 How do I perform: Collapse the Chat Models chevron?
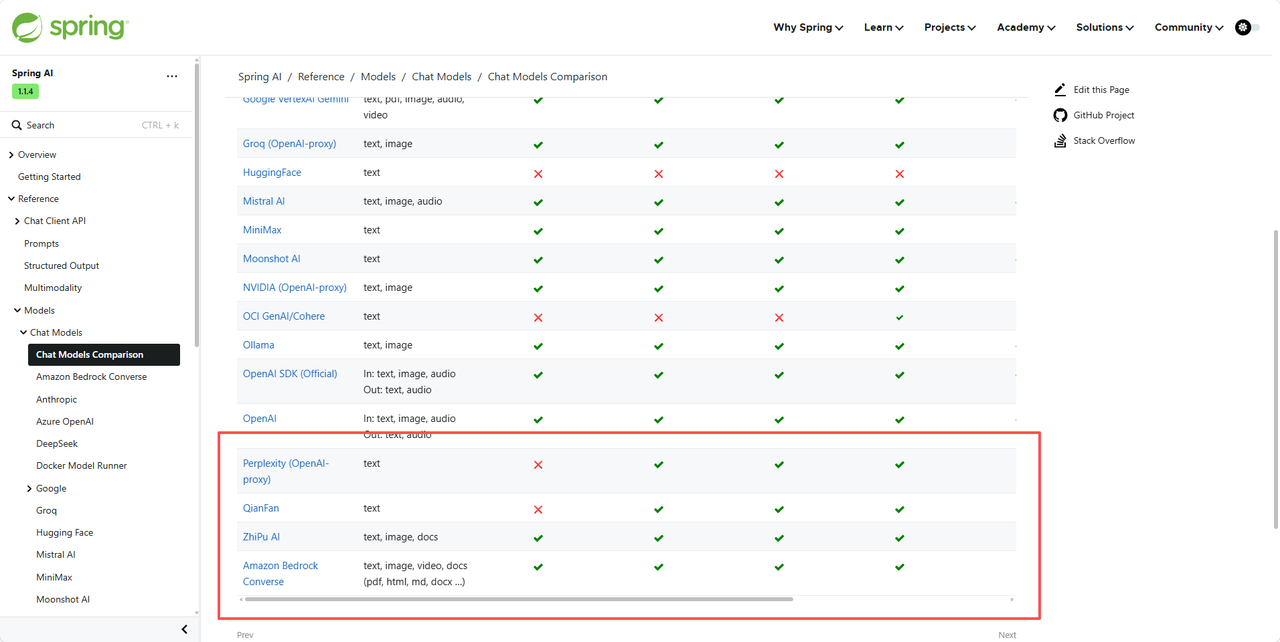point(23,333)
